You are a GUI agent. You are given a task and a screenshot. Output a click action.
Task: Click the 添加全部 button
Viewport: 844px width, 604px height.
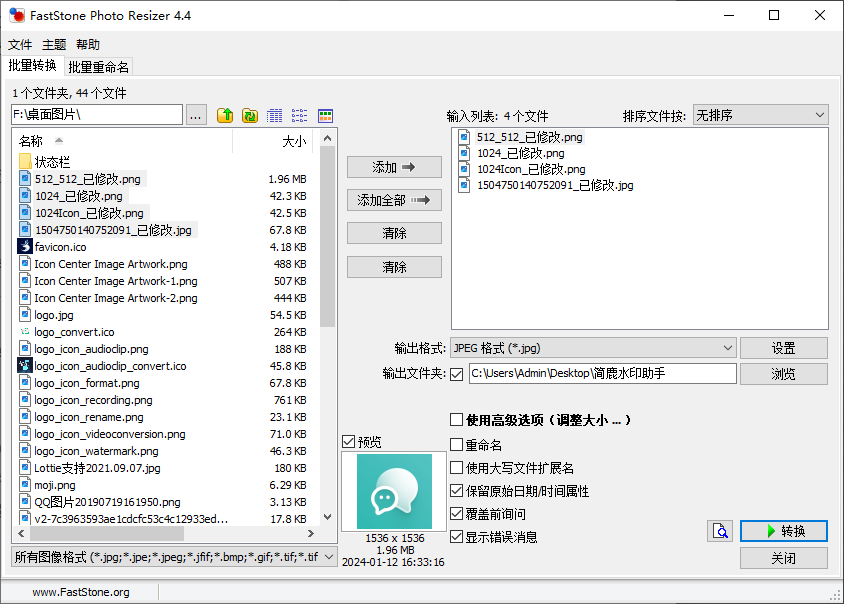tap(394, 200)
